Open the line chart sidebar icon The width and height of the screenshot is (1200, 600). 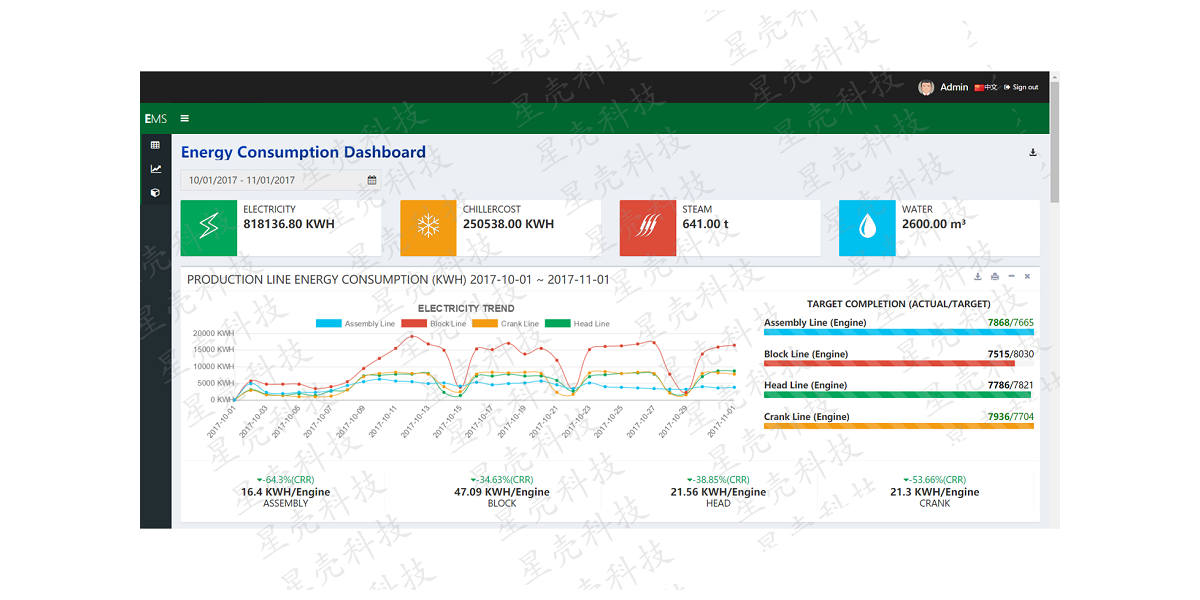tap(155, 169)
